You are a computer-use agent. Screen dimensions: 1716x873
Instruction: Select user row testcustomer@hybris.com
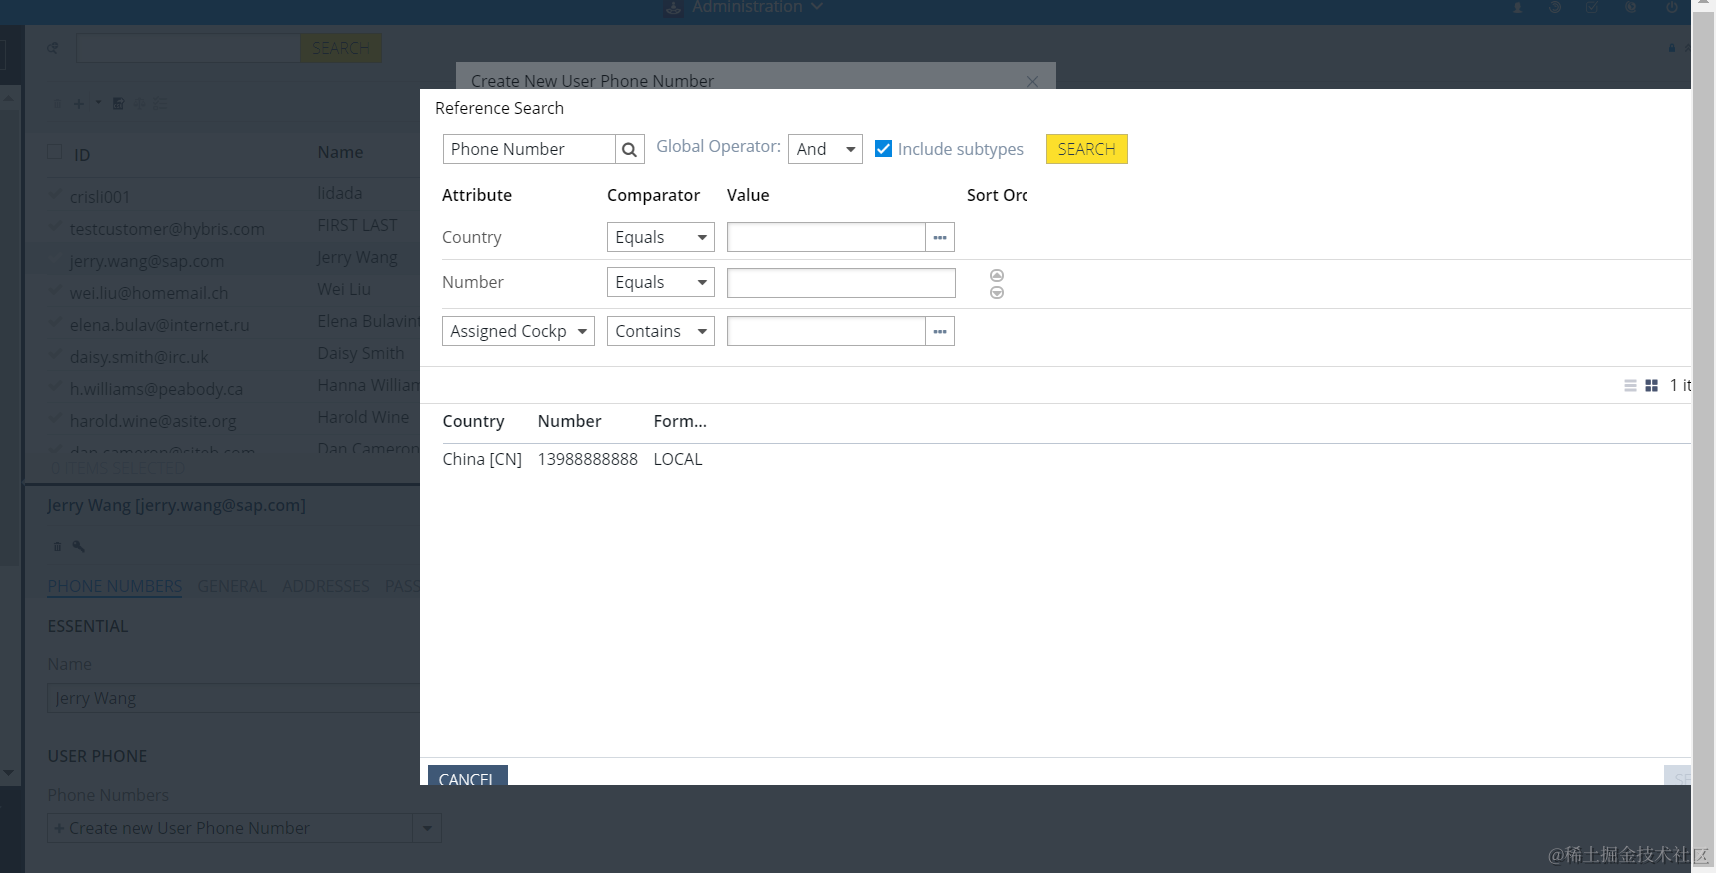click(x=232, y=228)
